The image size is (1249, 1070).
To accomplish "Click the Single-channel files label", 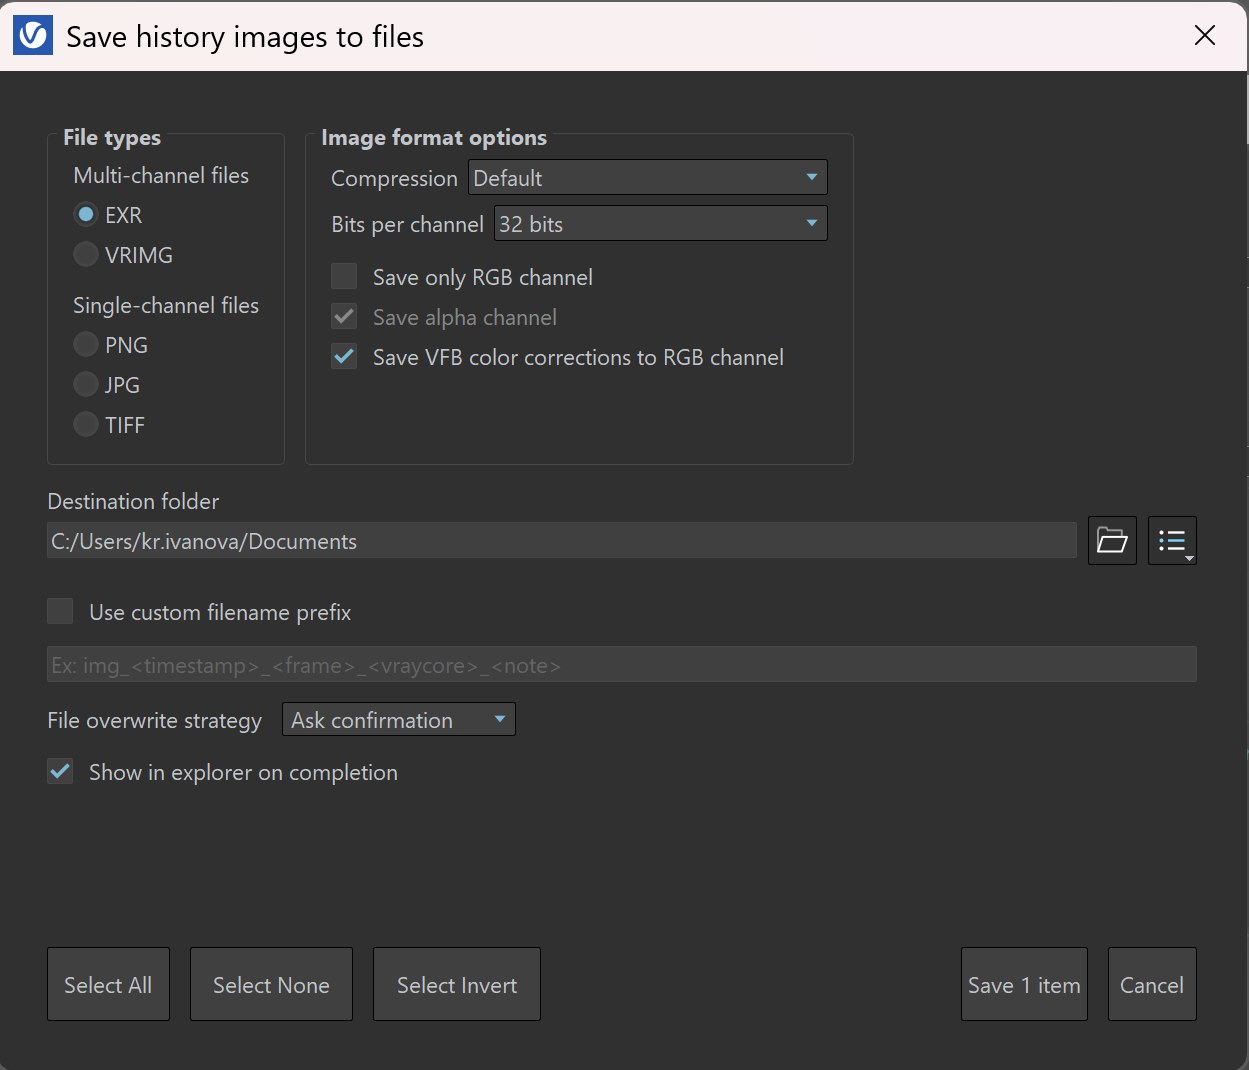I will 166,306.
